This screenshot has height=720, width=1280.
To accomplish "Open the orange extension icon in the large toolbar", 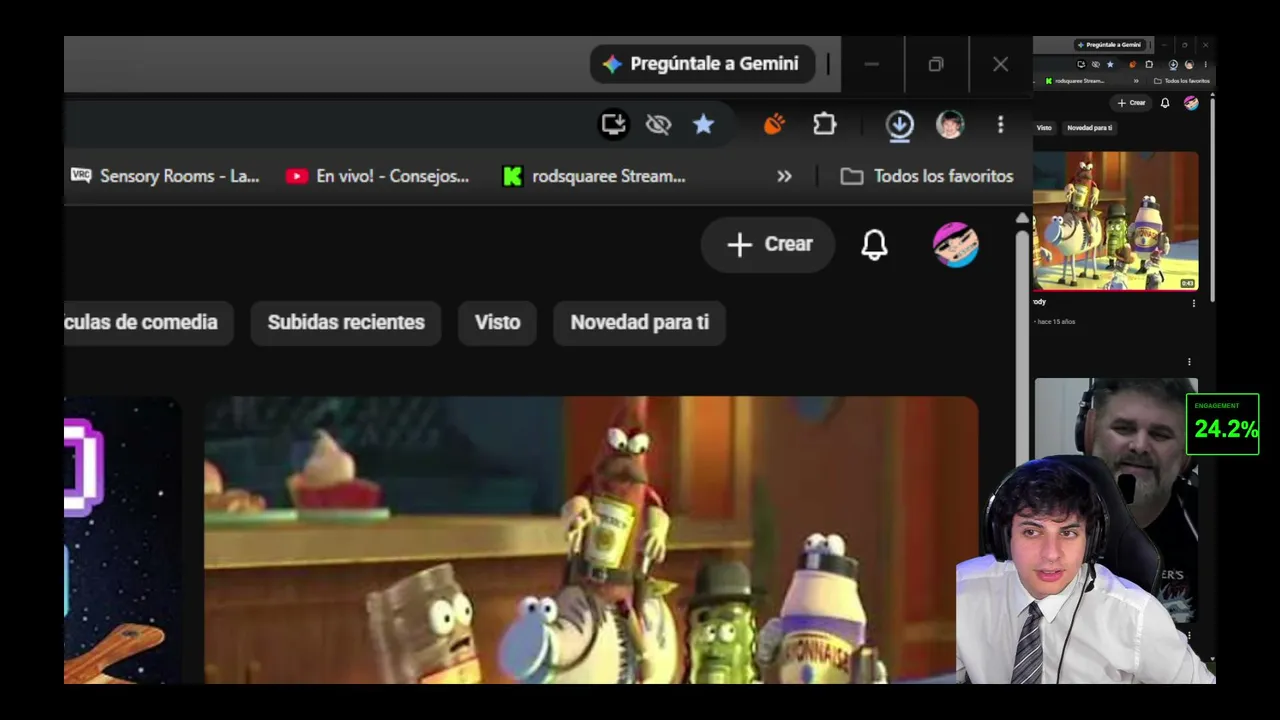I will tap(774, 124).
